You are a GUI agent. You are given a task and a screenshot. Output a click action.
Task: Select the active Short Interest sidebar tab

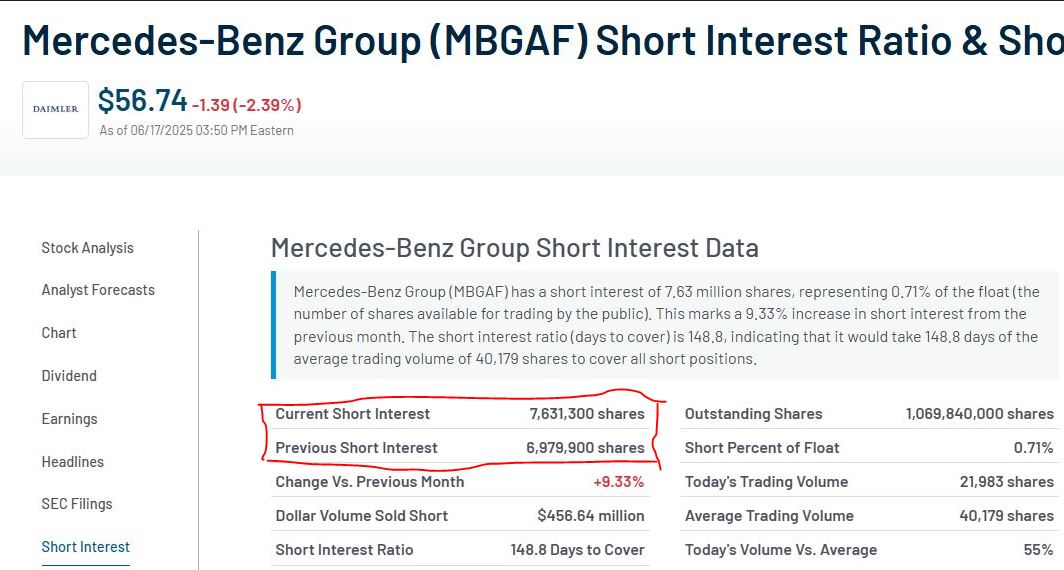coord(85,547)
